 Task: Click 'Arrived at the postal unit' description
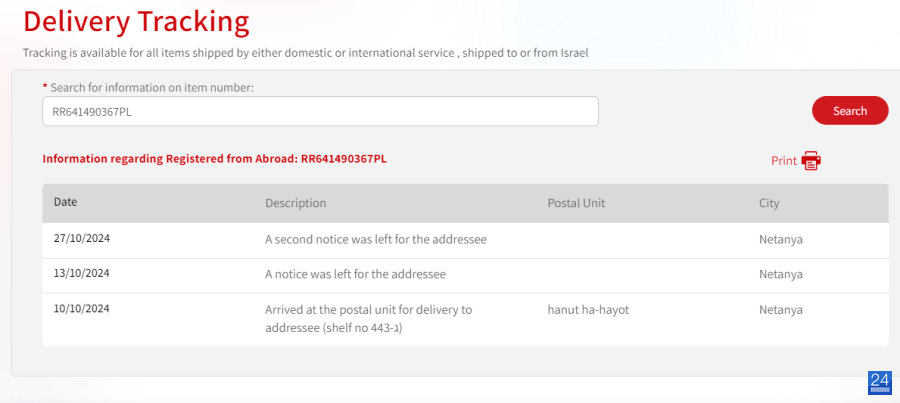pos(368,319)
